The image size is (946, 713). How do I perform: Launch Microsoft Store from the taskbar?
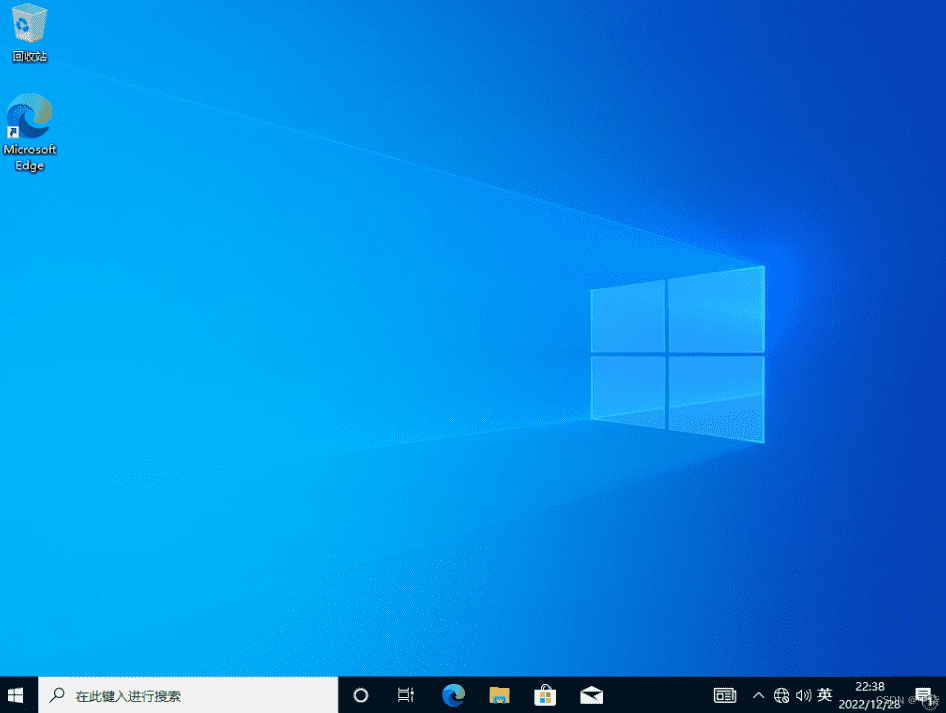tap(546, 695)
